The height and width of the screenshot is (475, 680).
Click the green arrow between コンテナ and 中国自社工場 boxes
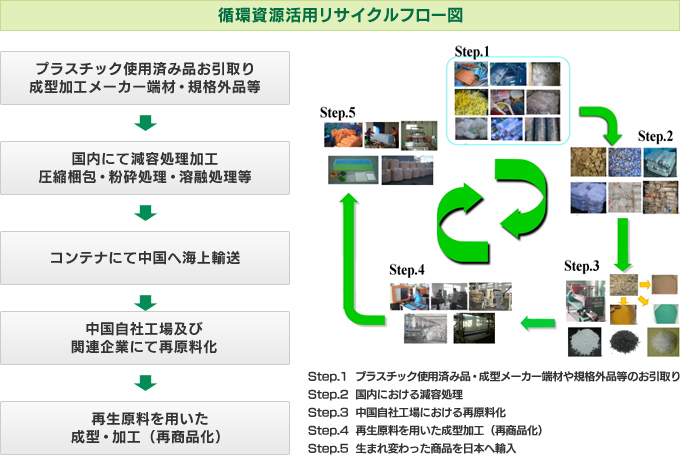[146, 302]
